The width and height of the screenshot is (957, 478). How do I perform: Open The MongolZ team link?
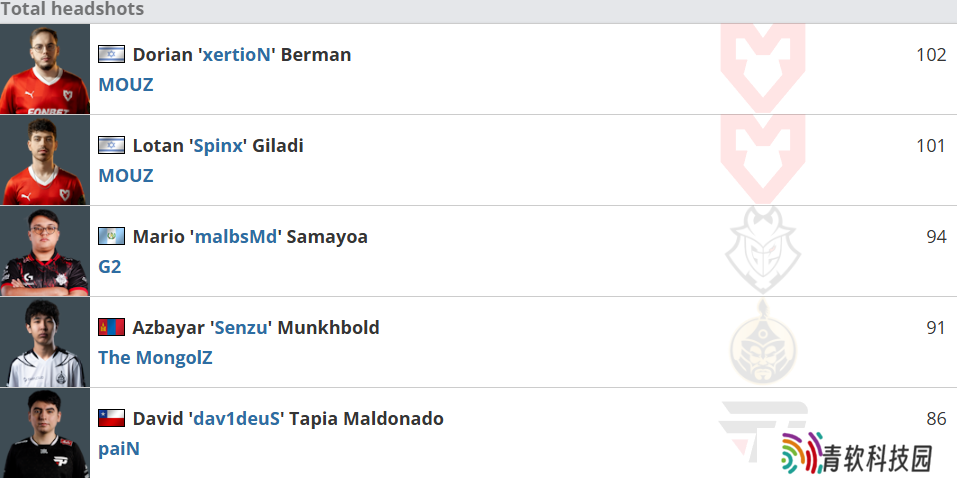click(155, 358)
